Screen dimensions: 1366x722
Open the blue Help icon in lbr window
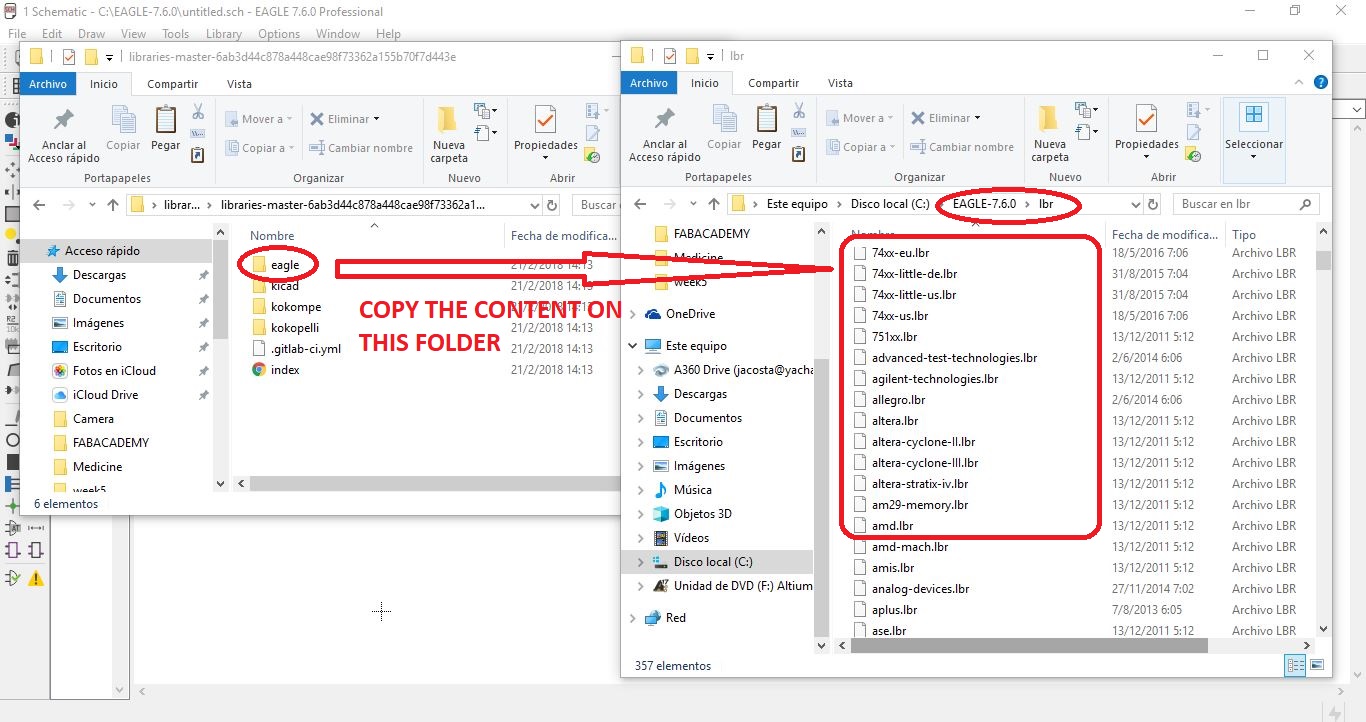tap(1321, 83)
